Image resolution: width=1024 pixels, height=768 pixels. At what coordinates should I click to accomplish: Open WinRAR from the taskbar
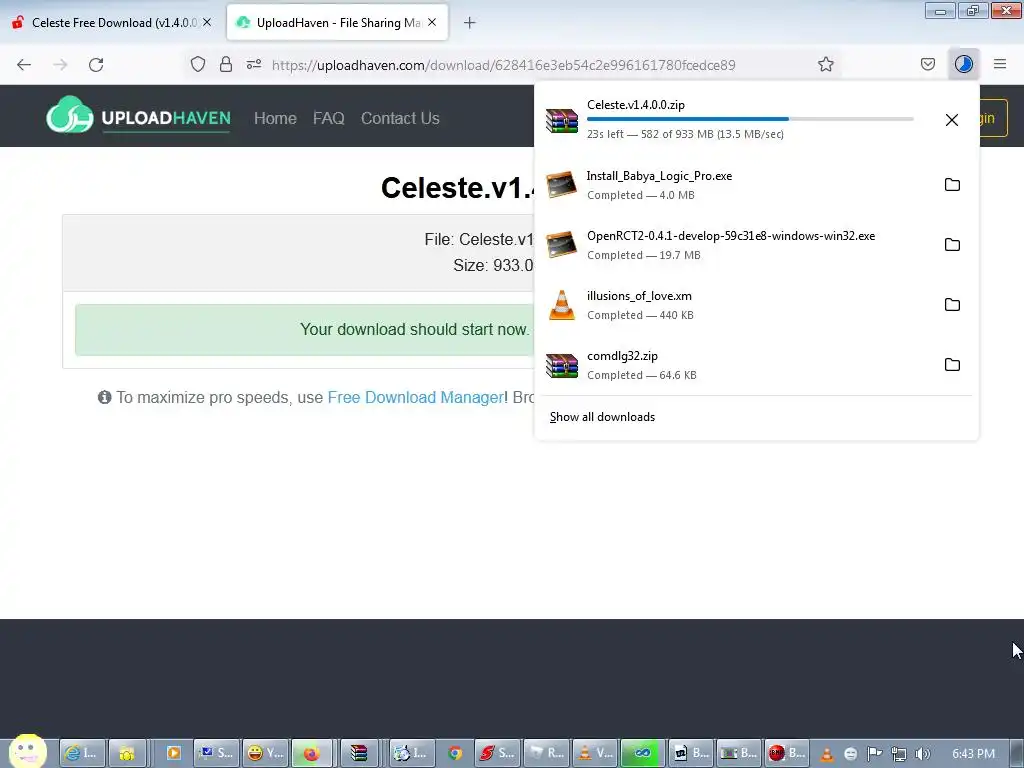tap(359, 753)
